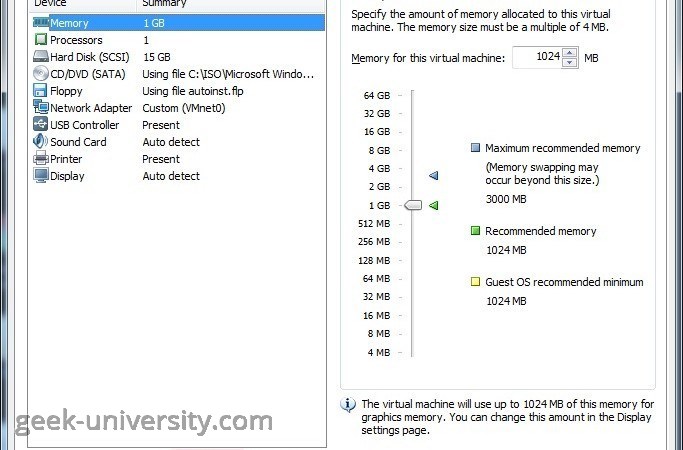Click 'Custom (VMnet0)' summary text
683x450 pixels.
point(184,108)
